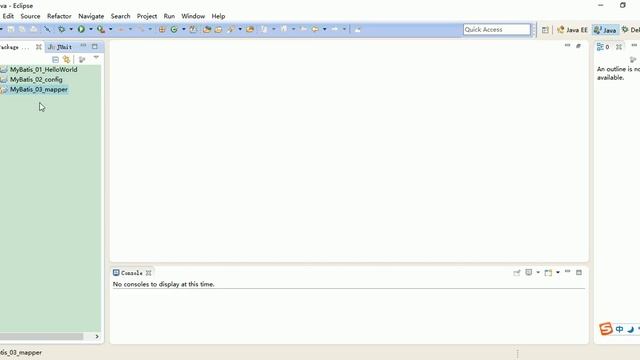640x360 pixels.
Task: Select the Package Explorer tab
Action: [x=16, y=47]
